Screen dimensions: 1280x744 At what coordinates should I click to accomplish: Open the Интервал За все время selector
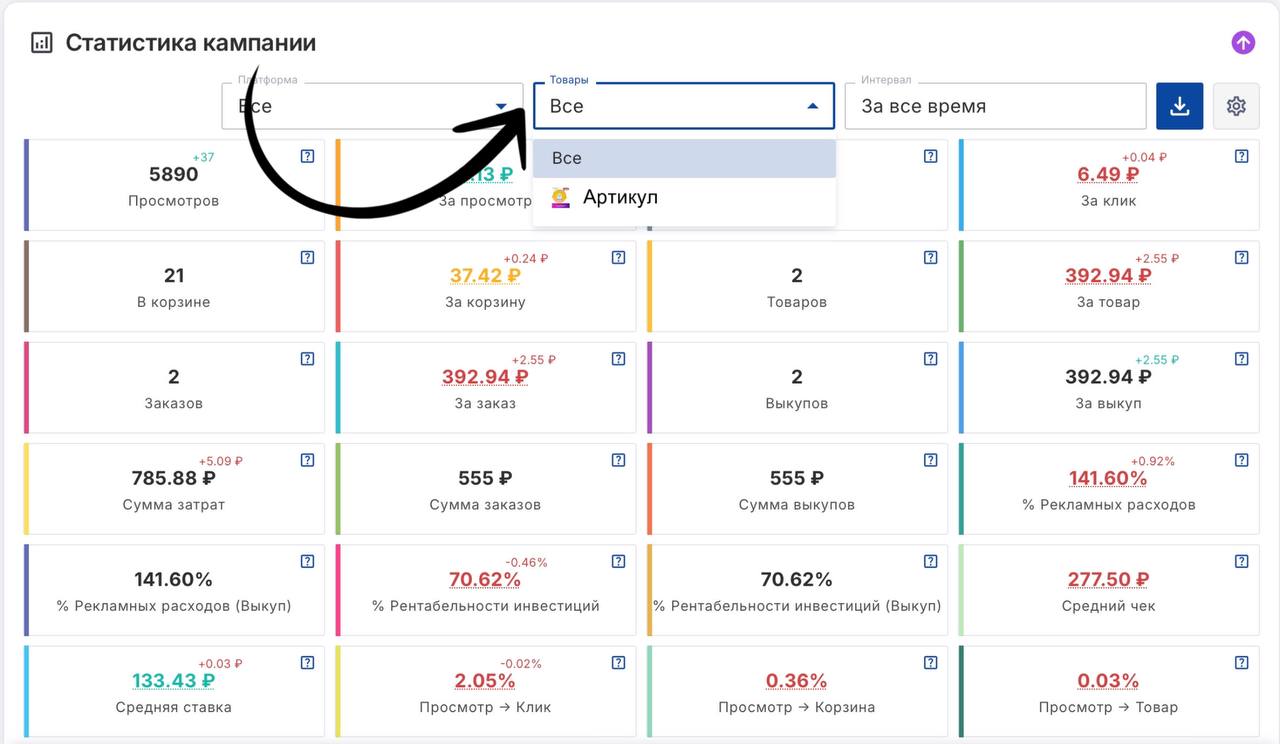[994, 106]
